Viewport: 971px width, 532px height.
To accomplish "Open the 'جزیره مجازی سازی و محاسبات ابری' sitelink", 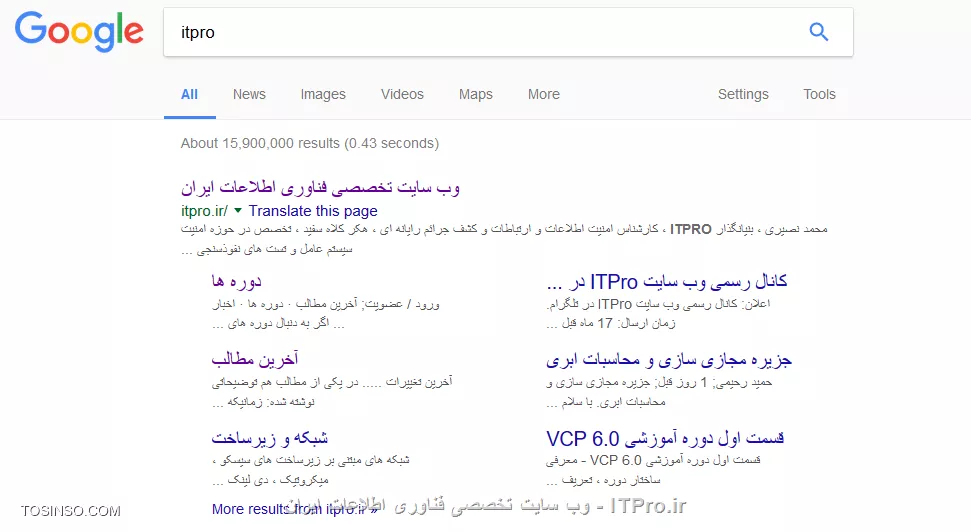I will [669, 360].
